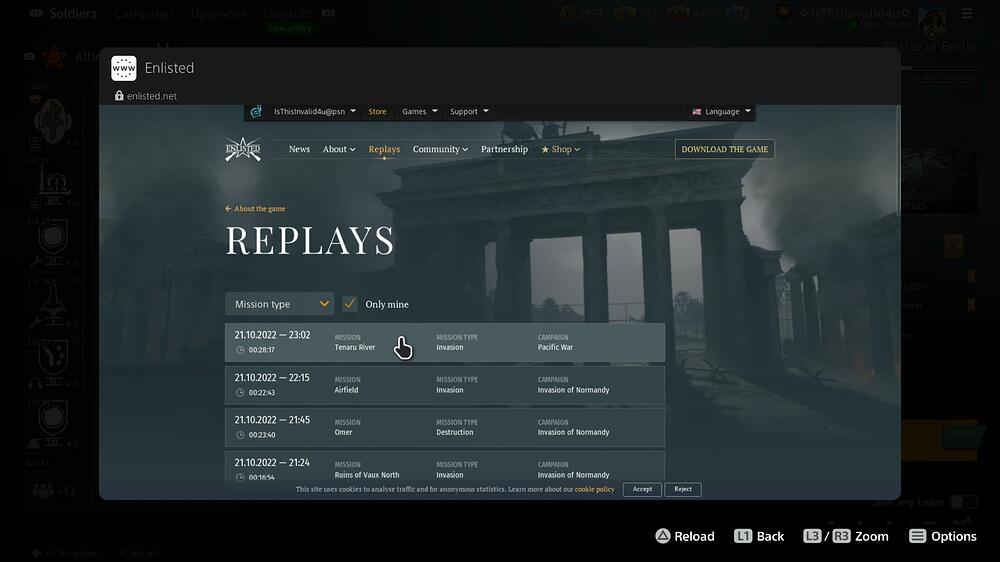Toggle the Join any team switch

963,502
